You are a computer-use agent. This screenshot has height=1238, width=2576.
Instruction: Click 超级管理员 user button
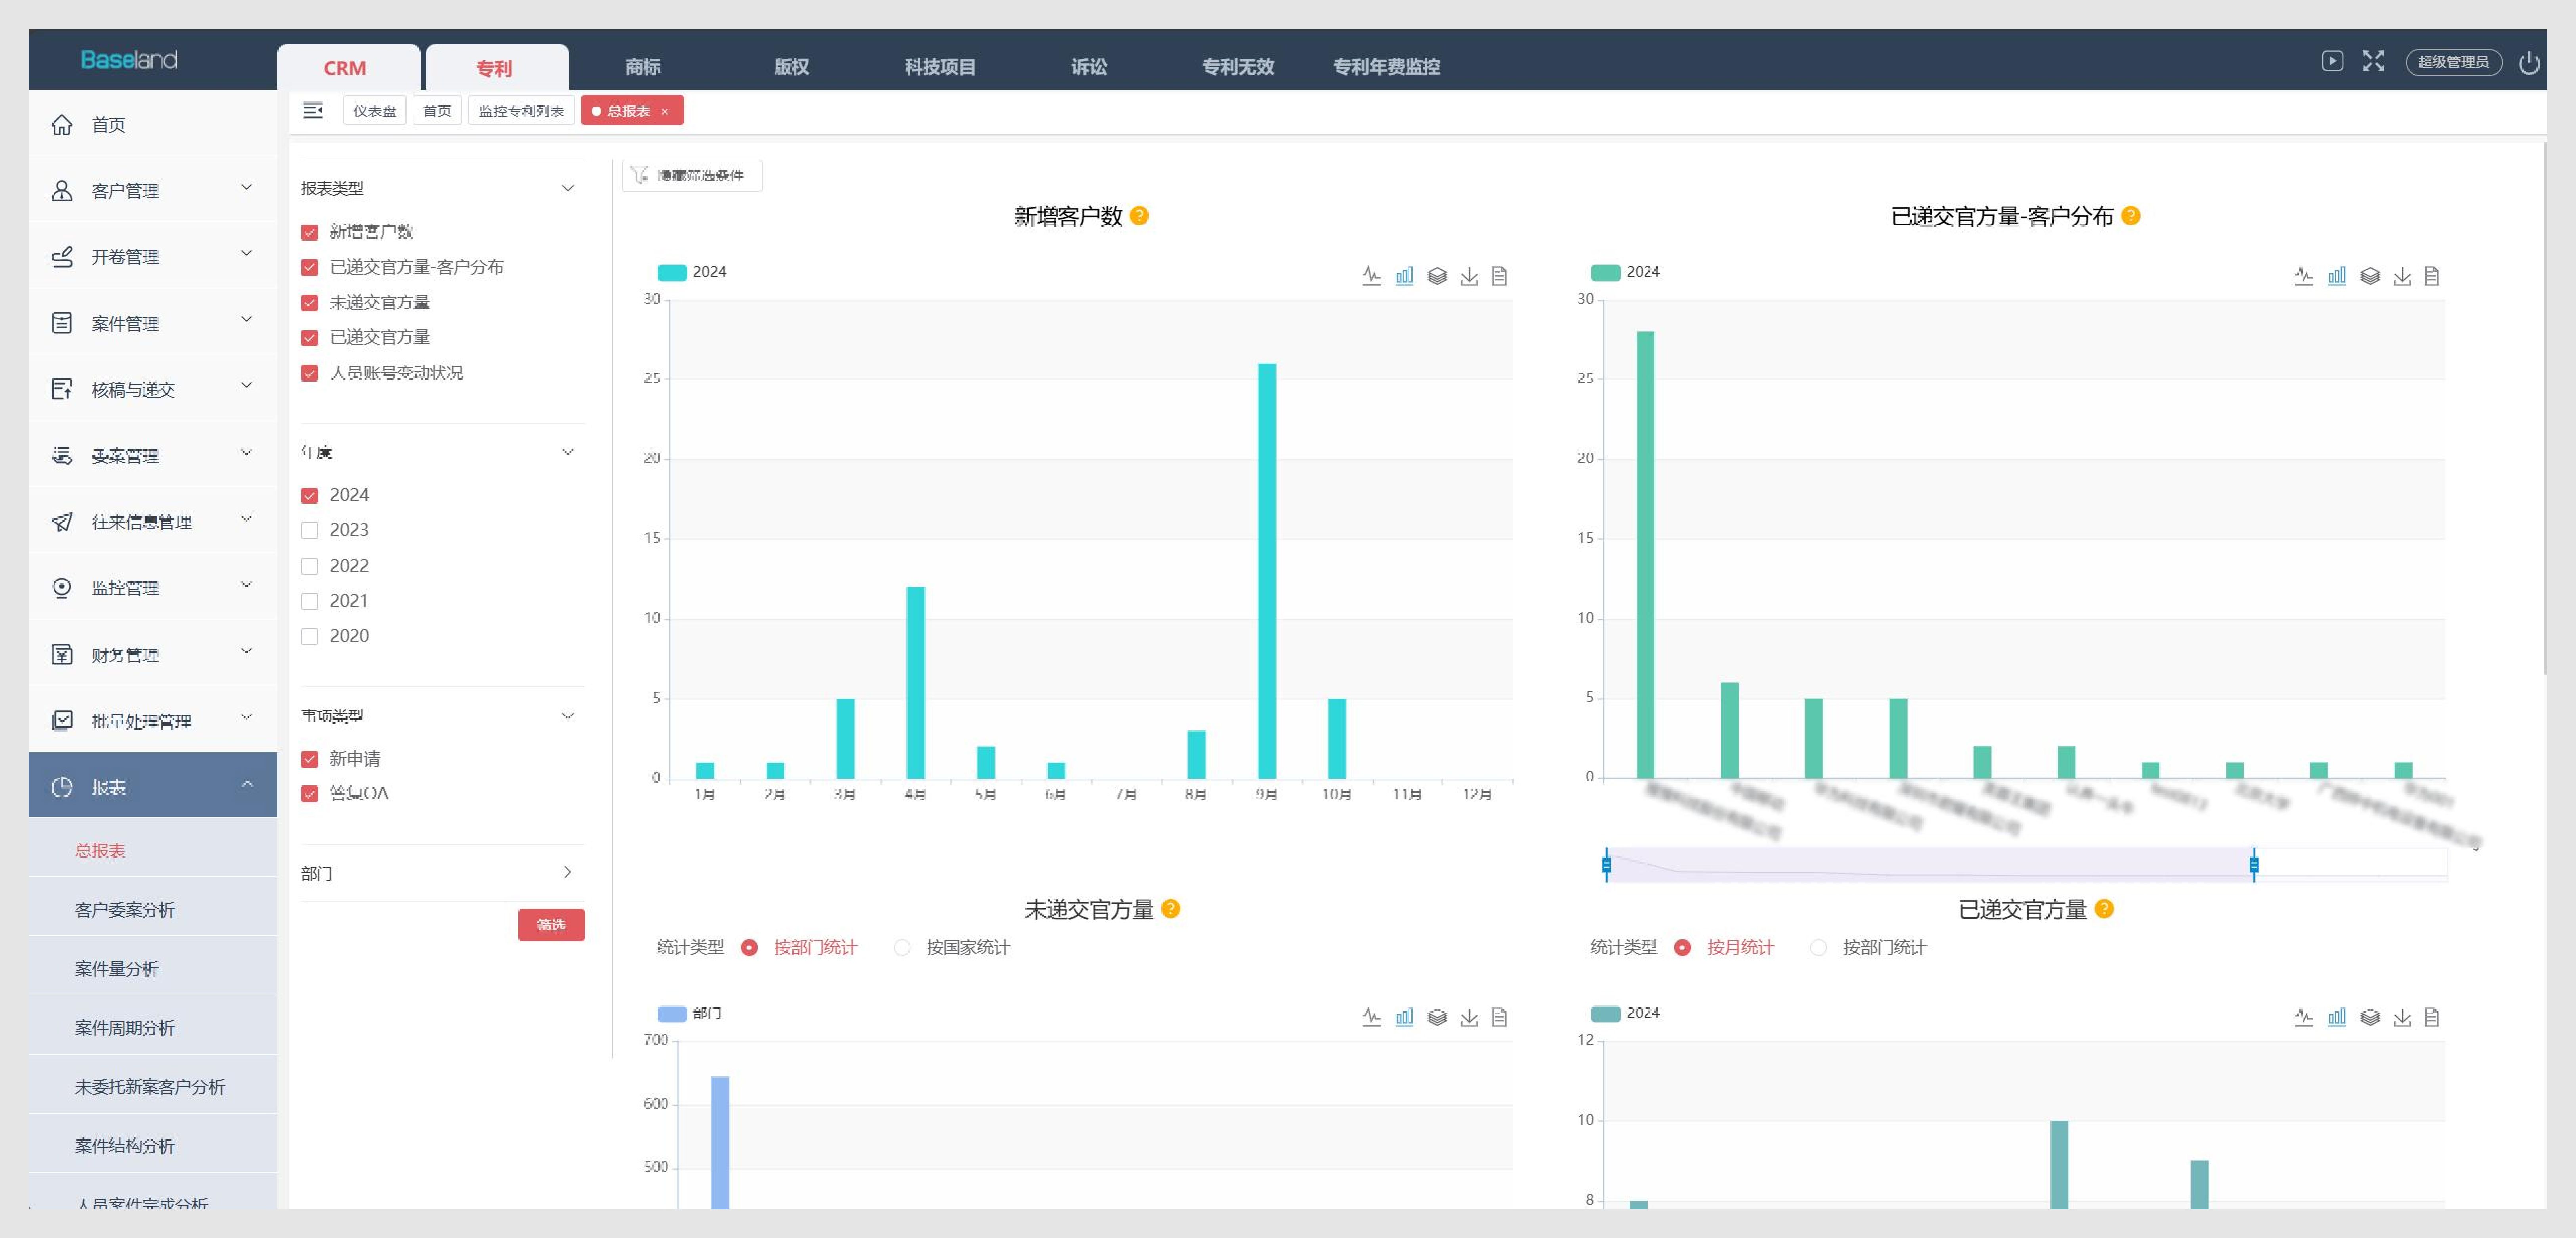[2453, 62]
